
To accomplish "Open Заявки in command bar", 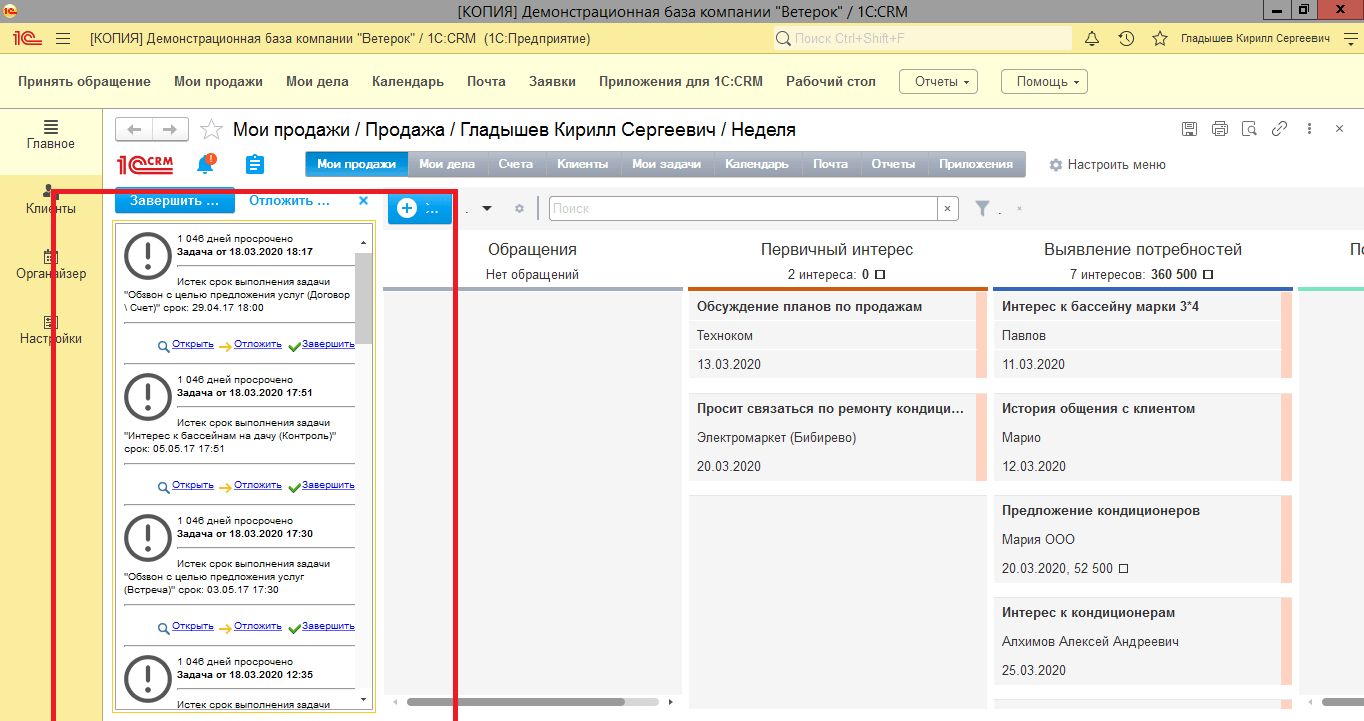I will point(552,81).
